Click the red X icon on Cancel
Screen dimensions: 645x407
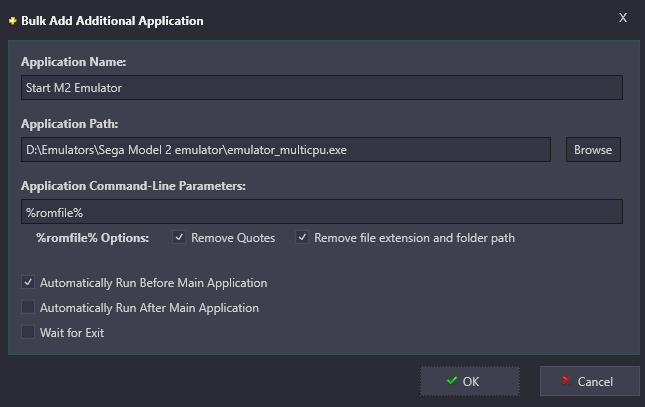pos(566,381)
